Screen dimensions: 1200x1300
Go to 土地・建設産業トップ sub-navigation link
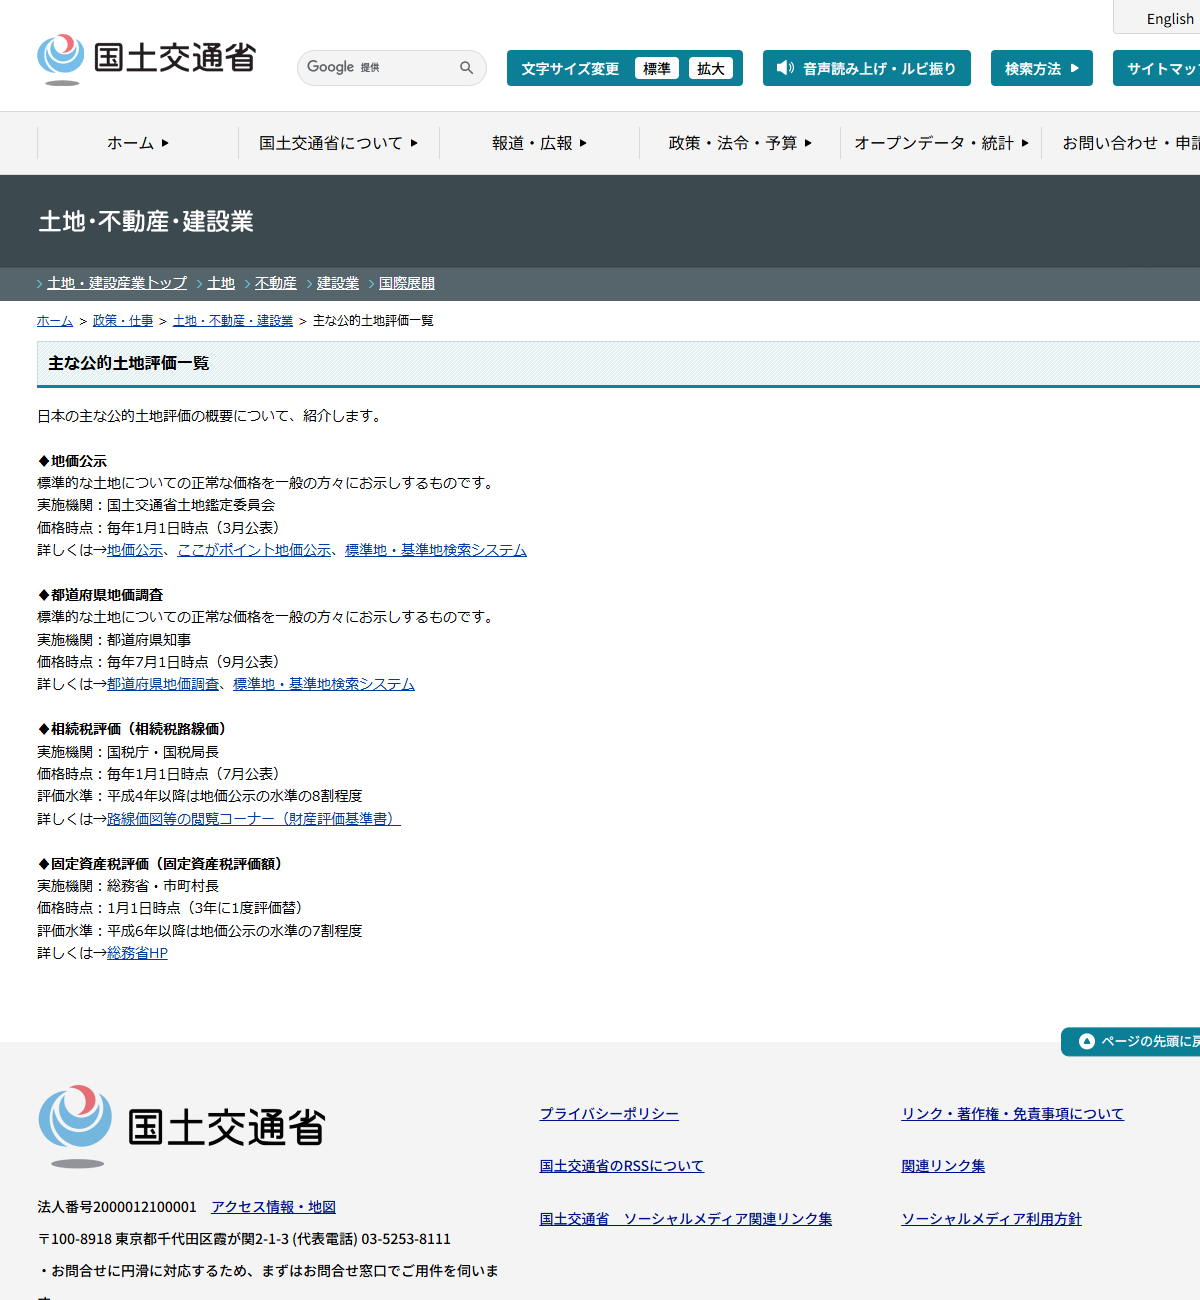pos(117,283)
